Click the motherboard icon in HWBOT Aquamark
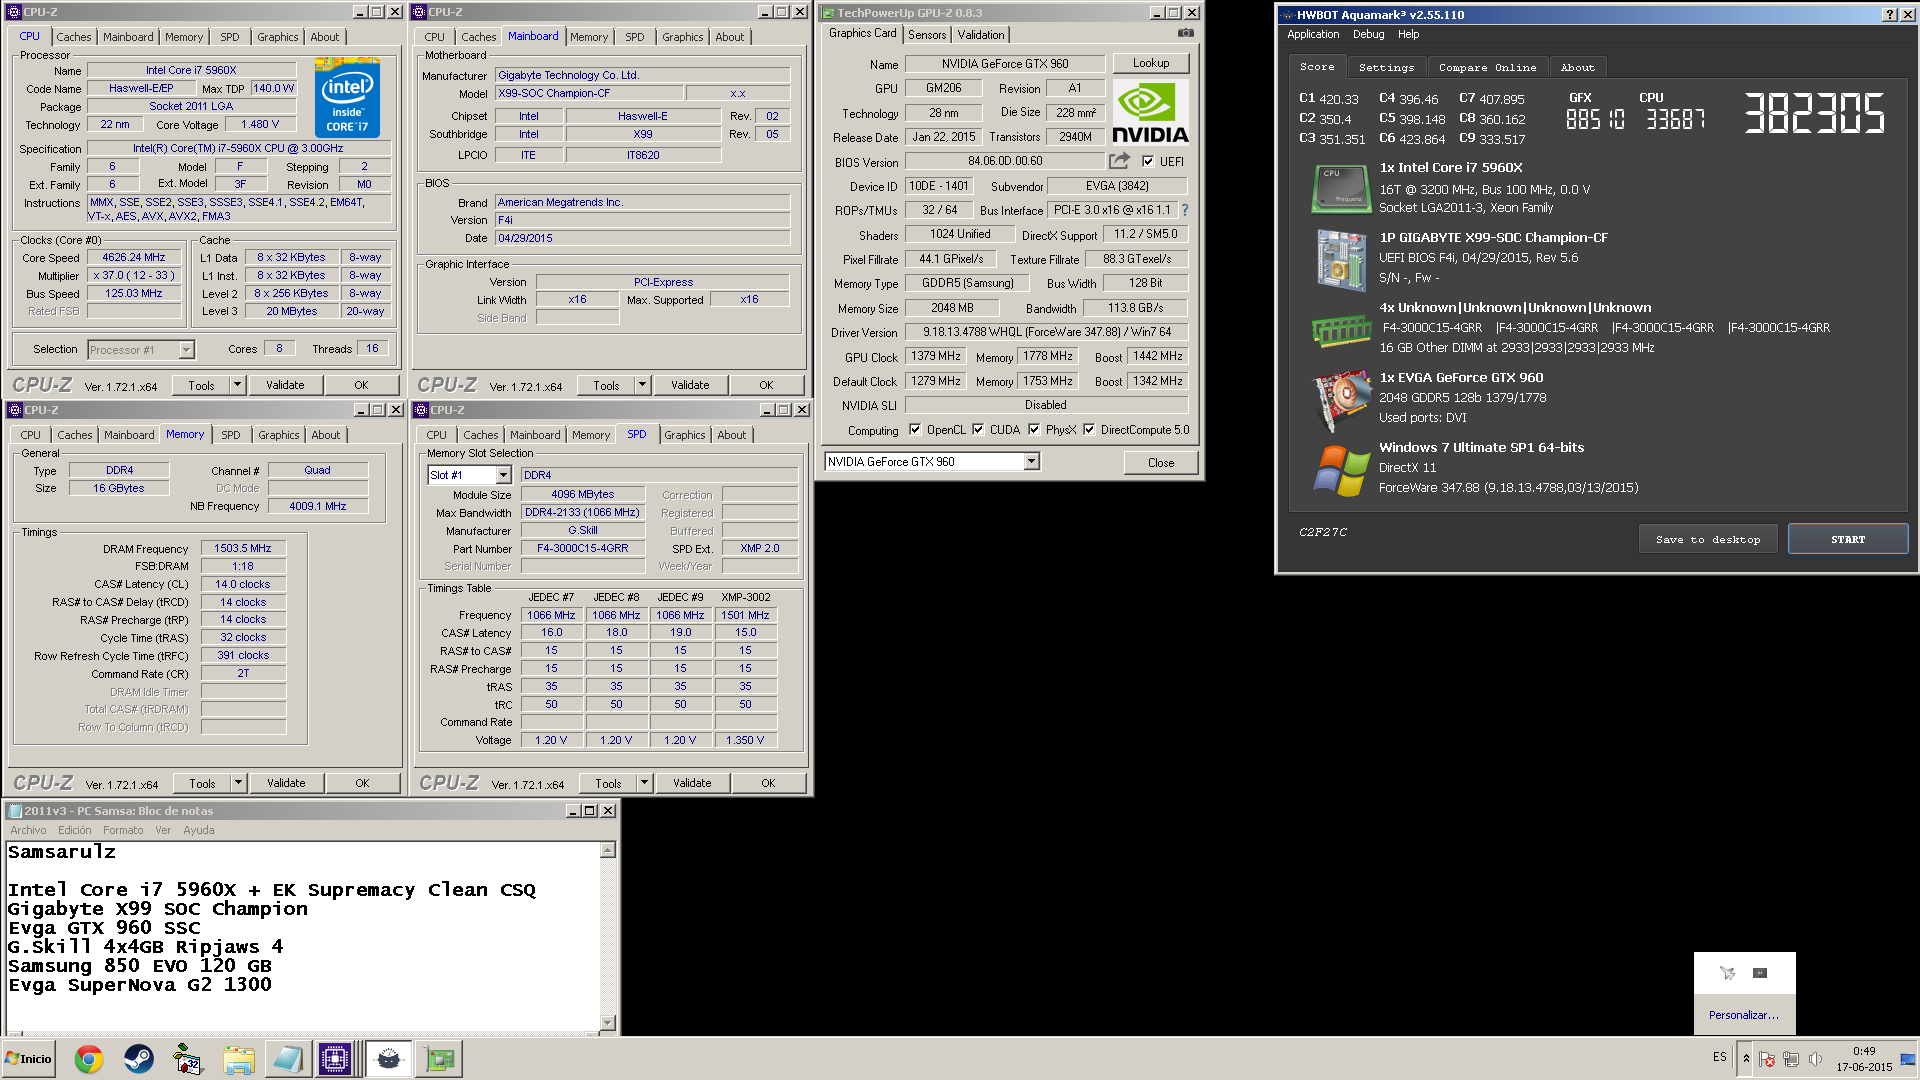1920x1080 pixels. tap(1340, 259)
